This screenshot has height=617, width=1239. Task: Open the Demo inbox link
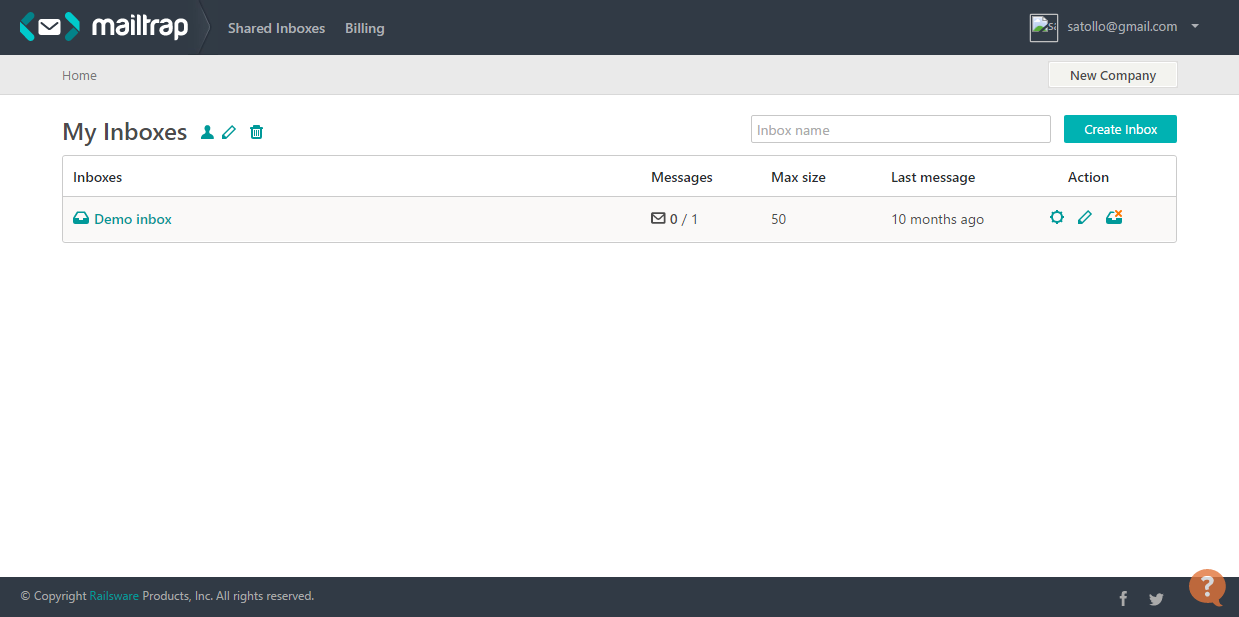(x=133, y=219)
